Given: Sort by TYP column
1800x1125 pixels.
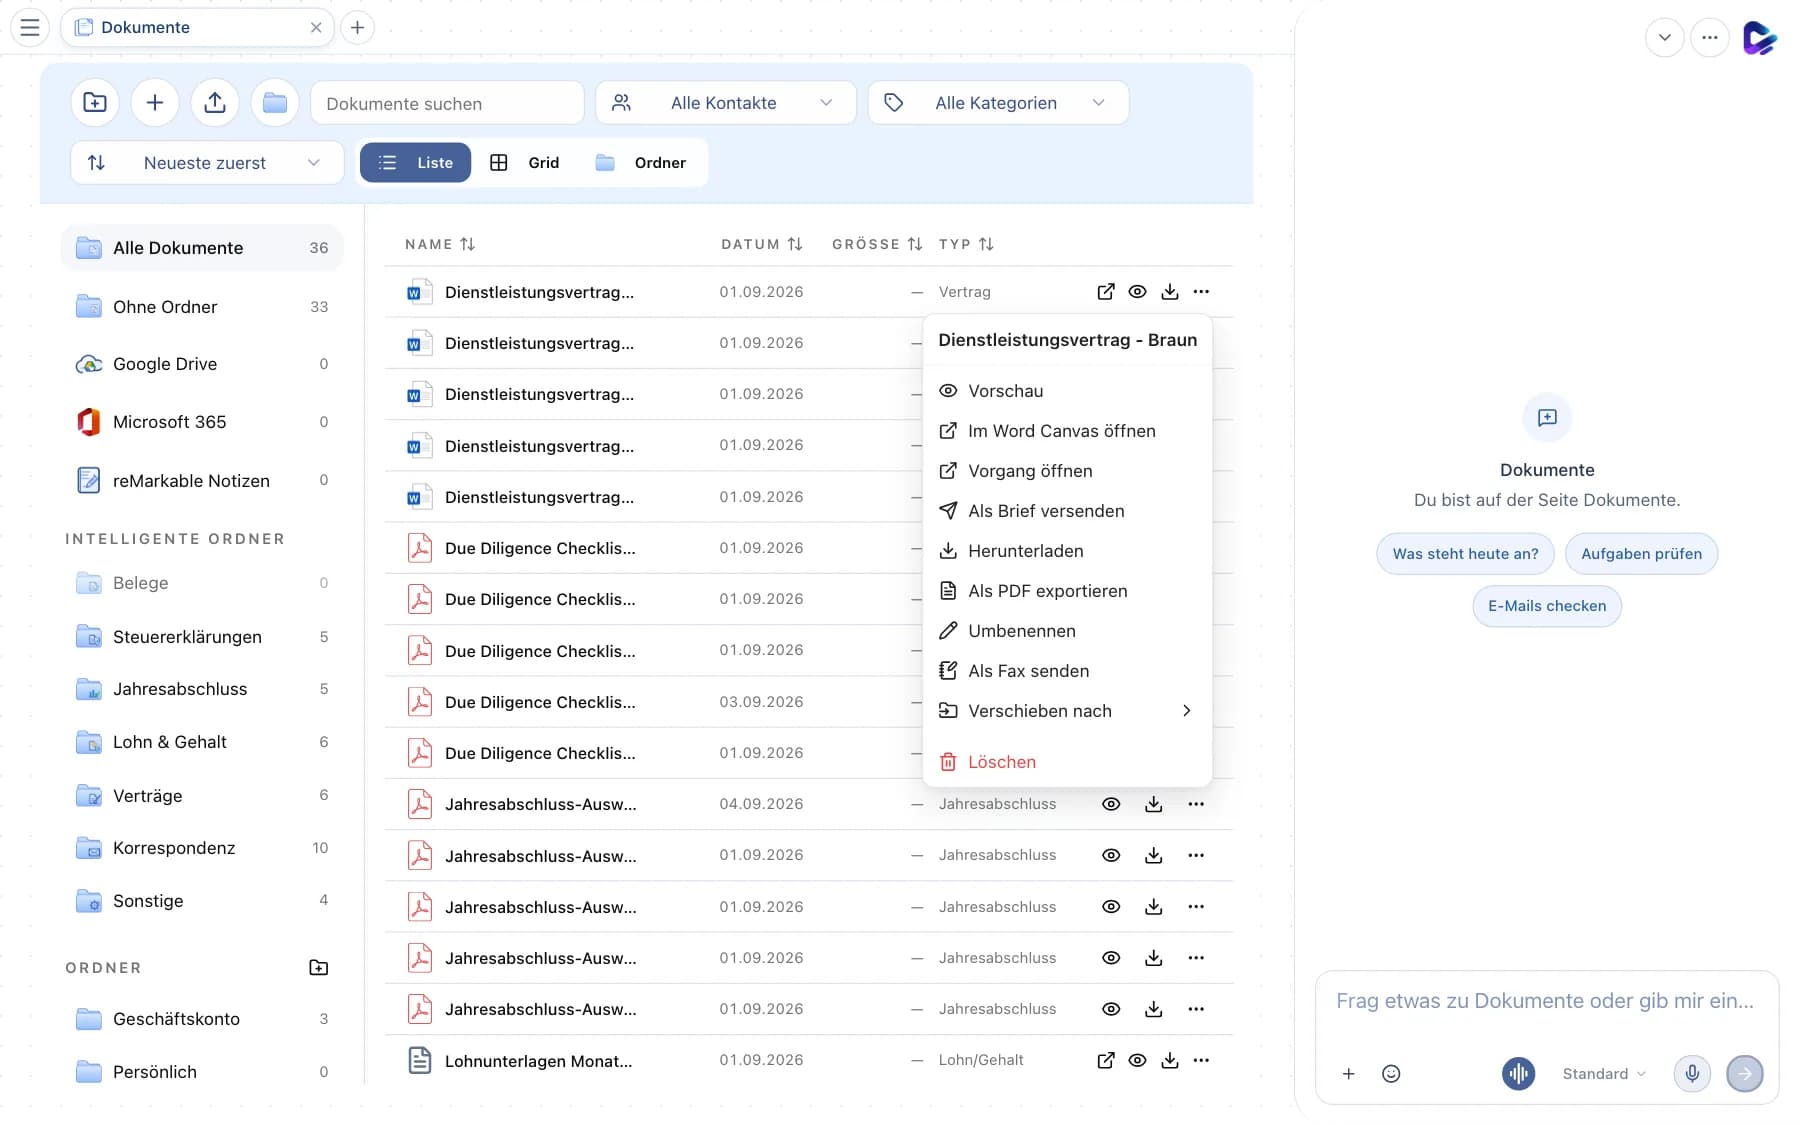Looking at the screenshot, I should click(966, 244).
